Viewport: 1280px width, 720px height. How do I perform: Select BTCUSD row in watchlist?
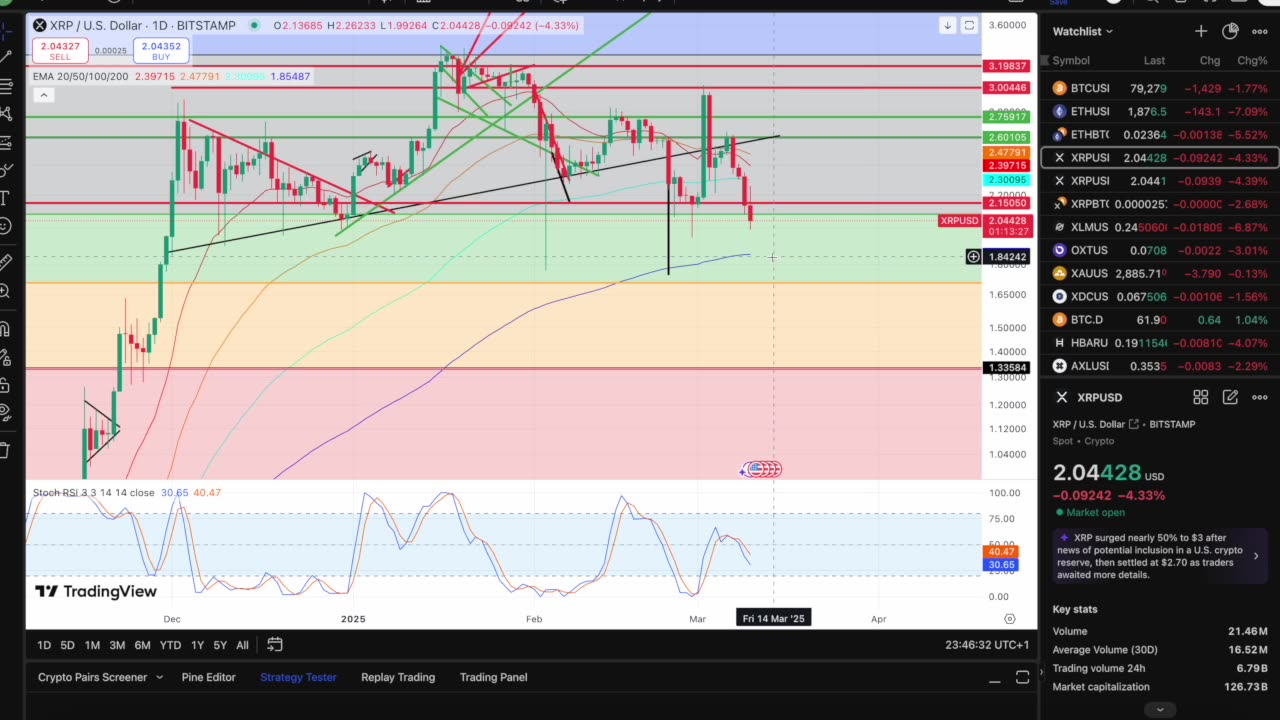(1160, 89)
